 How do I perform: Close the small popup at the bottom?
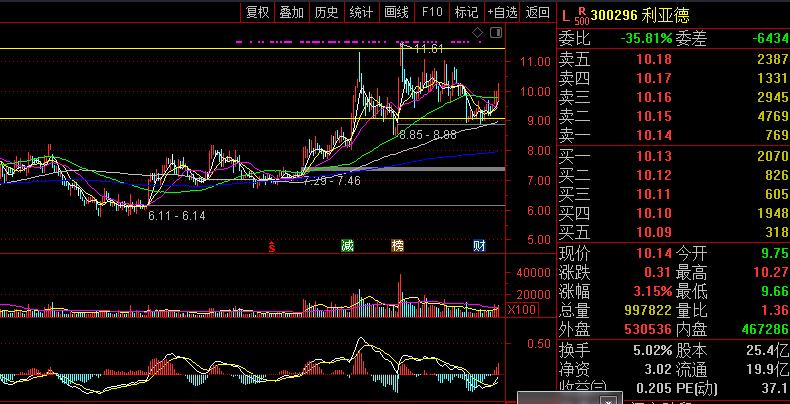pyautogui.click(x=608, y=401)
